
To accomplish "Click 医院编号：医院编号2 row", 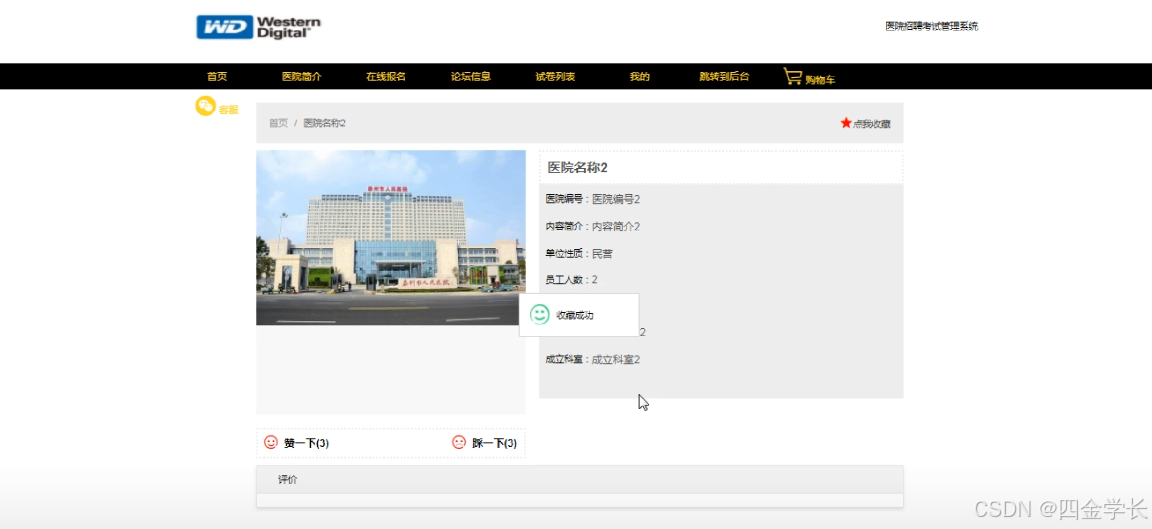I will [592, 199].
